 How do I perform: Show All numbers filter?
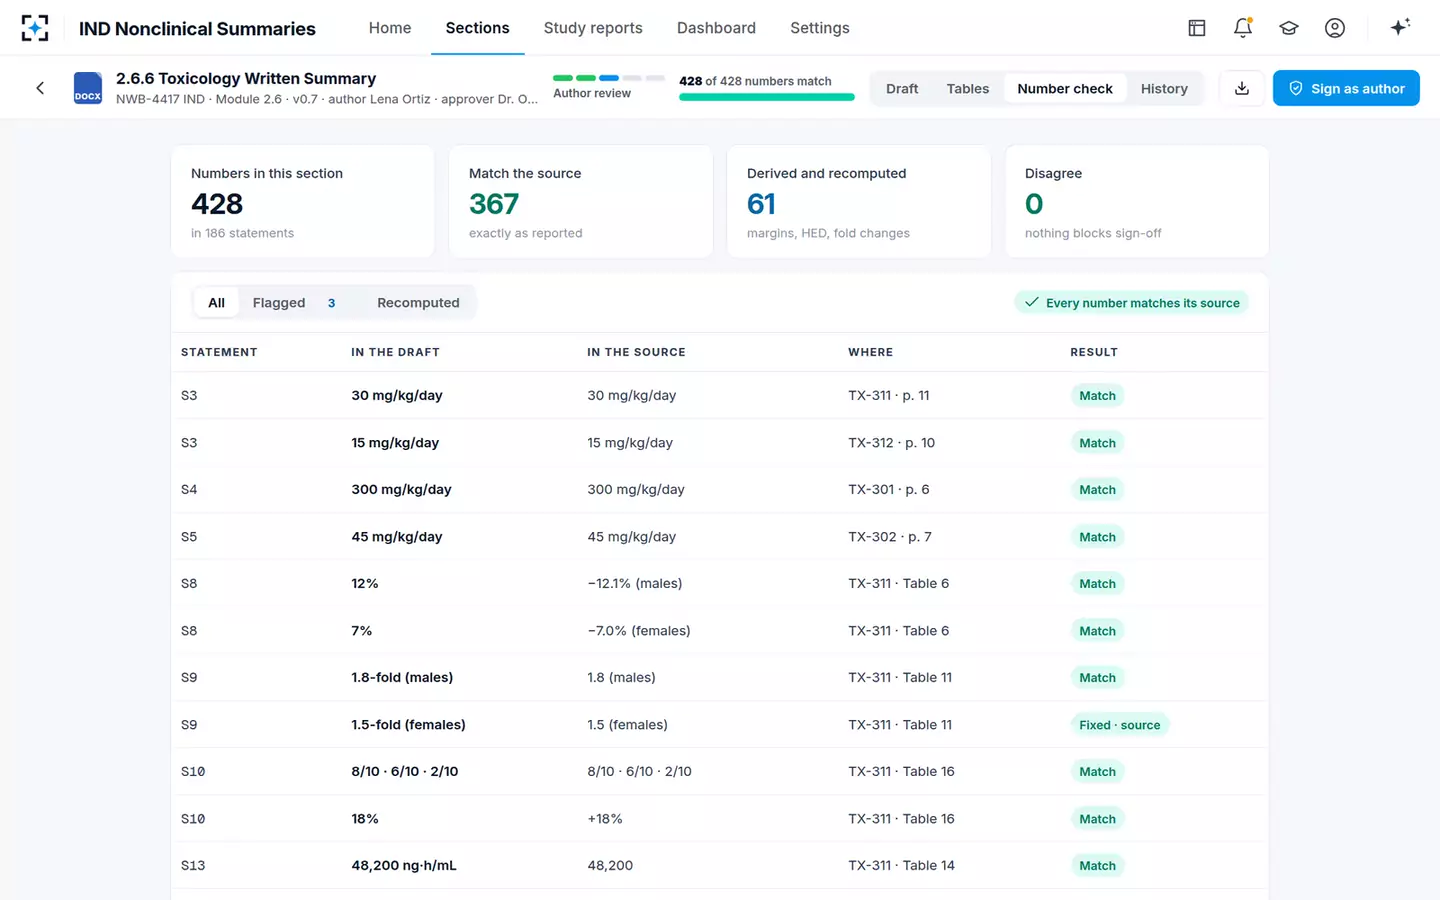pos(216,302)
